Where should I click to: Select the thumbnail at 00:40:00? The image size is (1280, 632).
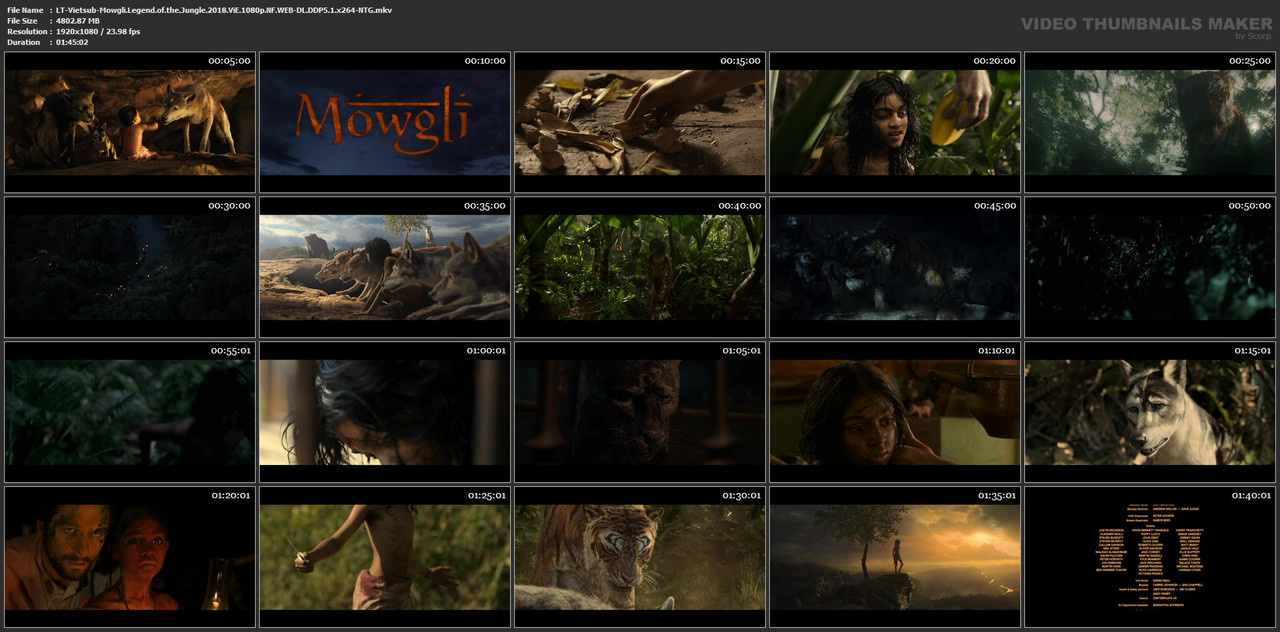click(x=640, y=267)
